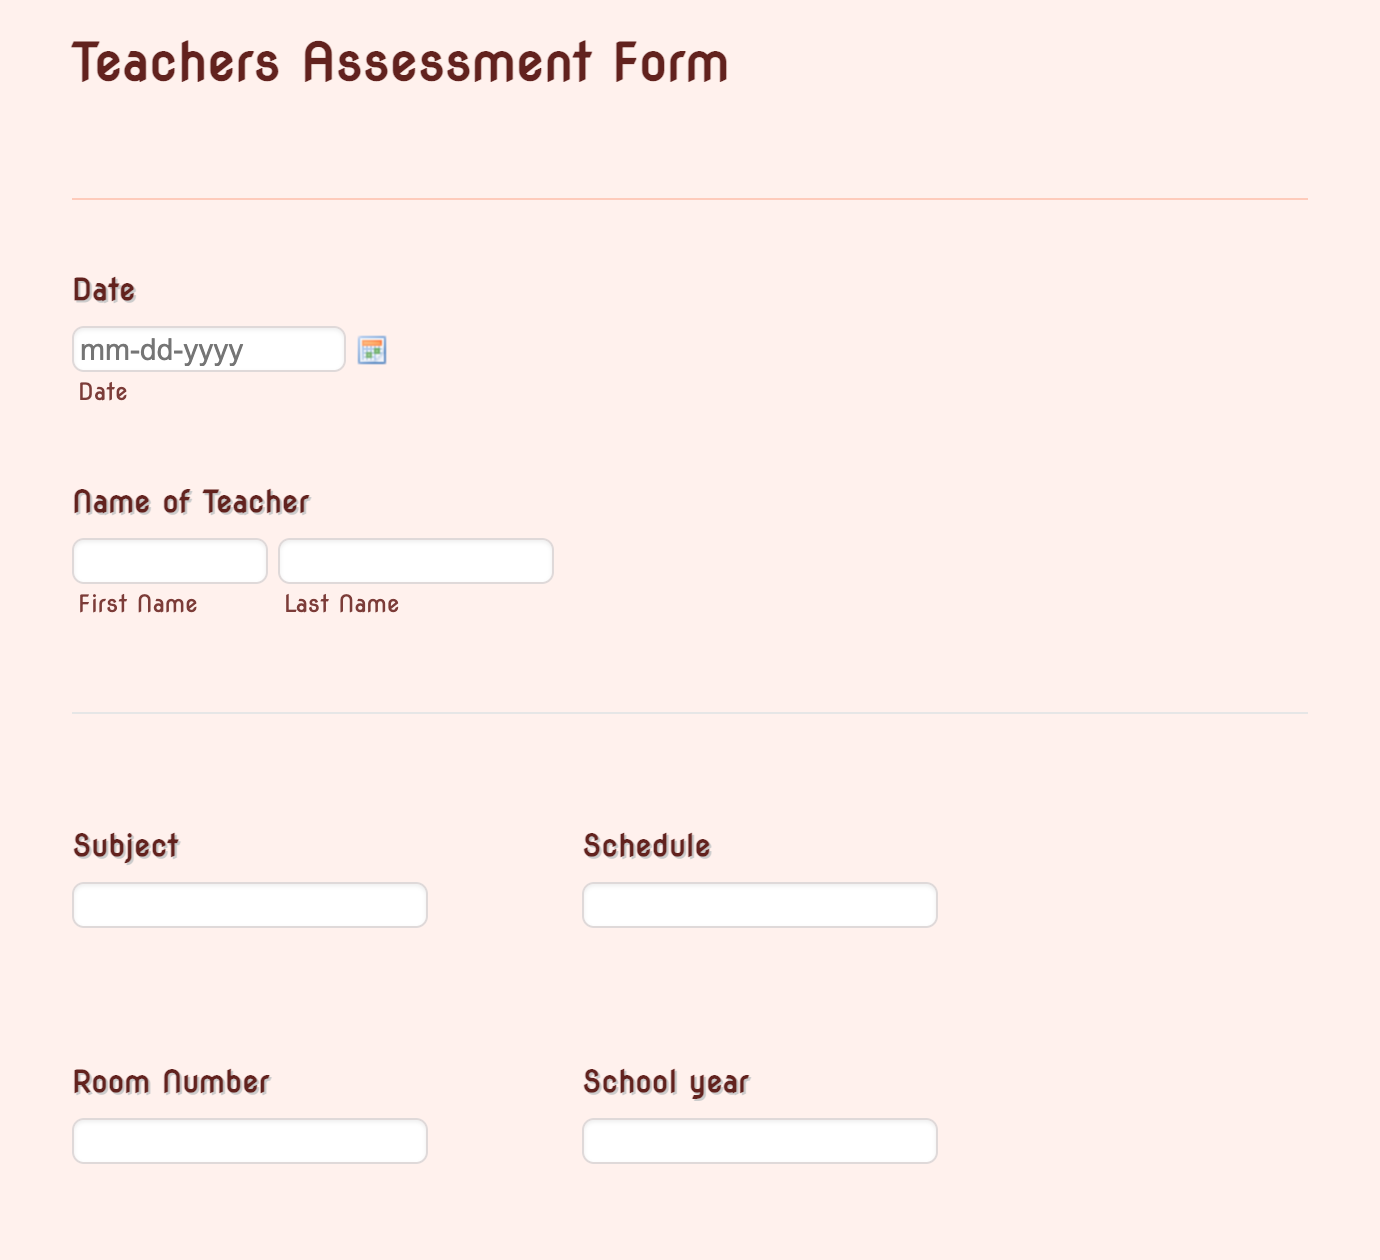
Task: Focus the Schedule text box
Action: [x=759, y=904]
